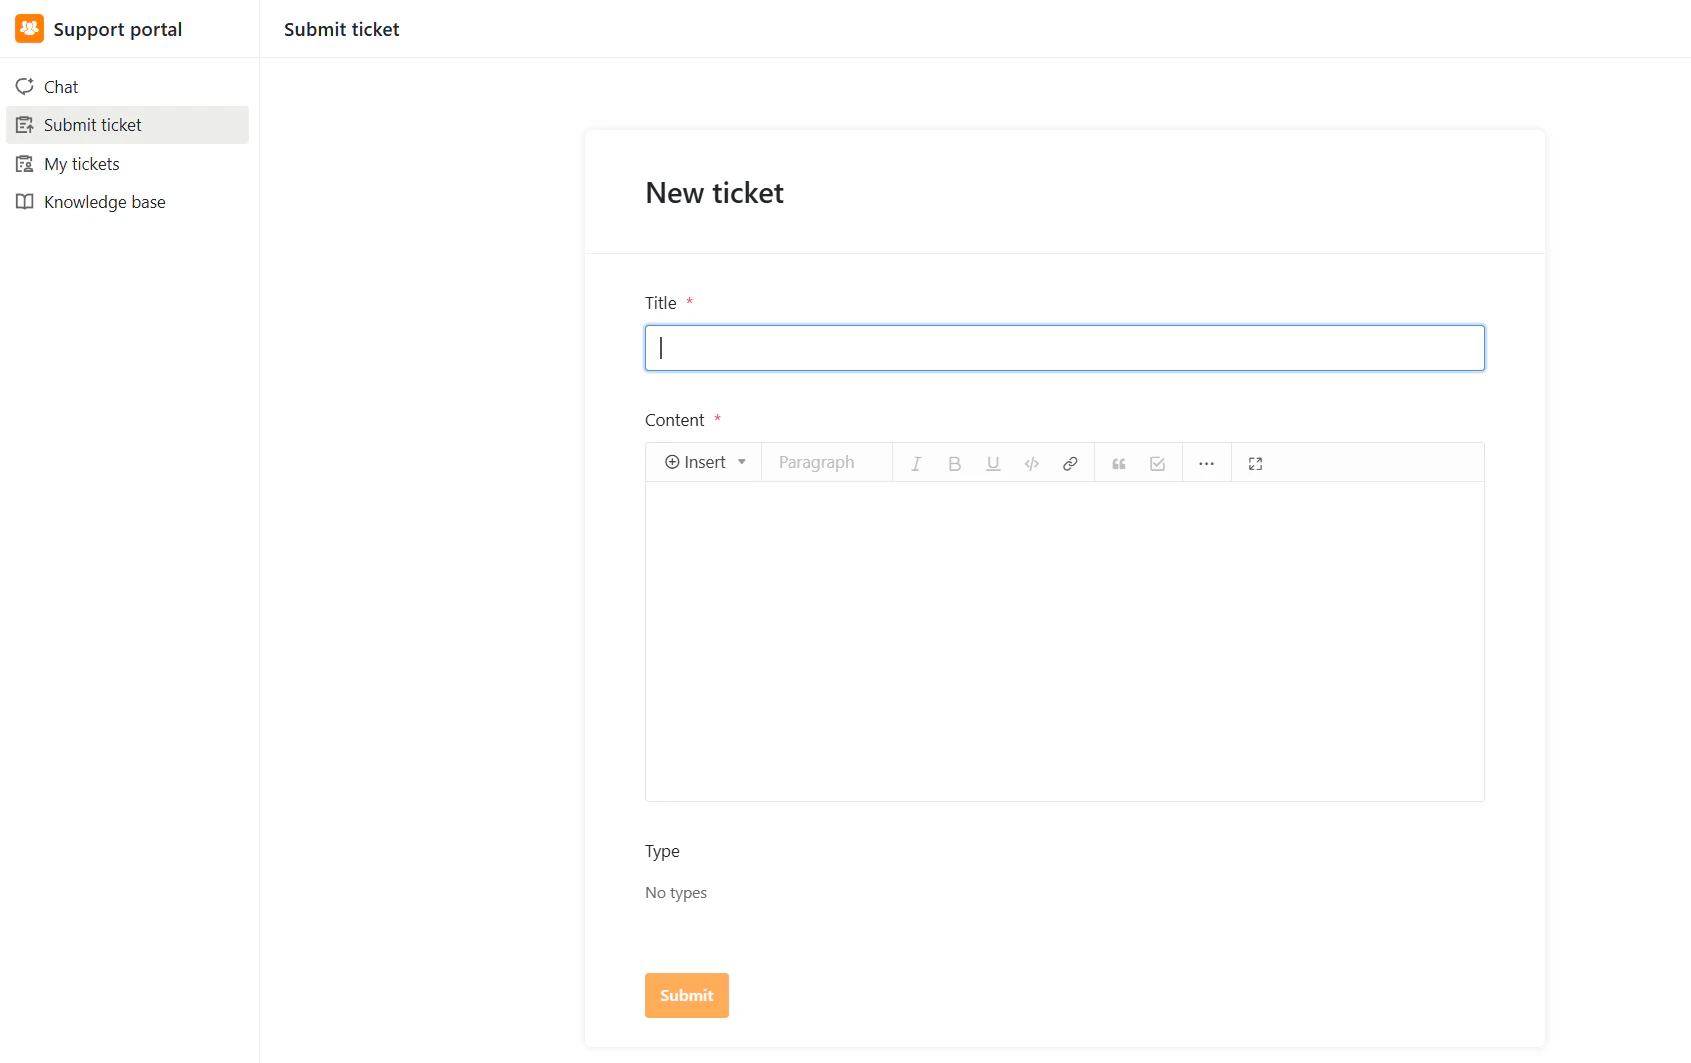Open the Chat page
Screen dimensions: 1691x1063
click(127, 87)
